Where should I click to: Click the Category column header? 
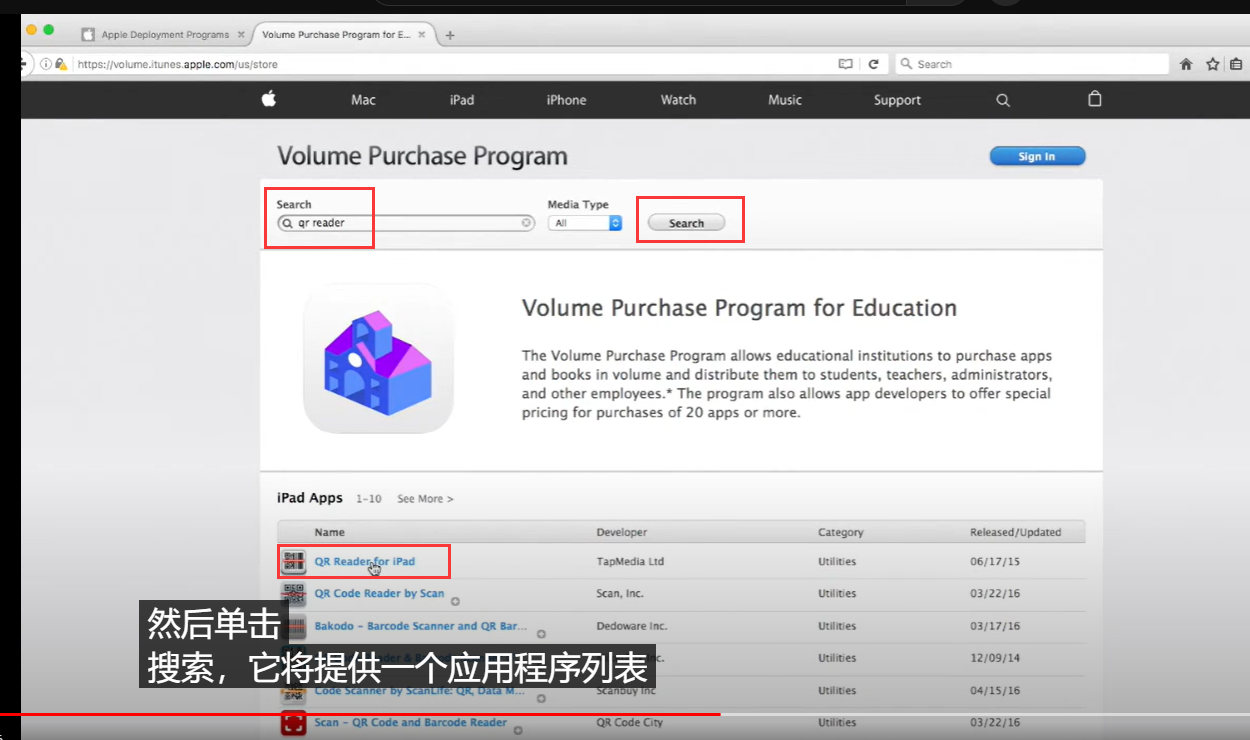coord(840,532)
